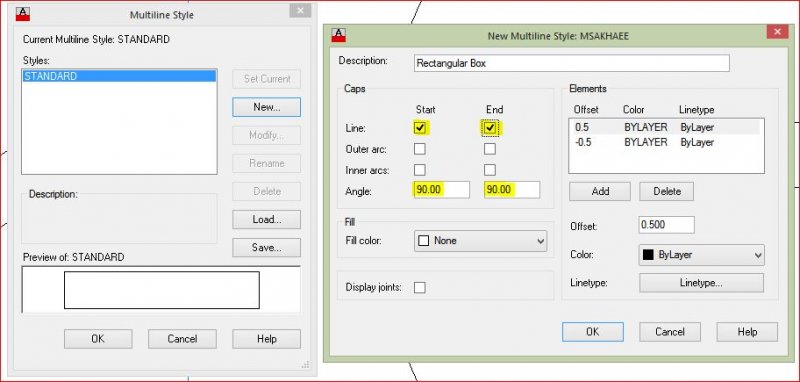Select STANDARD in the Styles list
The image size is (800, 382).
pos(119,77)
